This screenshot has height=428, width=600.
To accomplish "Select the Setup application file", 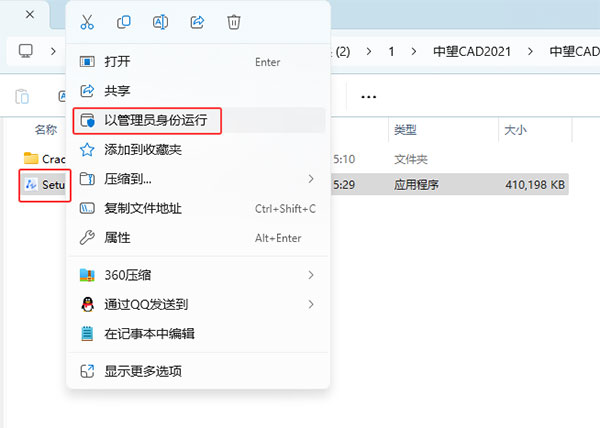I will [x=45, y=185].
